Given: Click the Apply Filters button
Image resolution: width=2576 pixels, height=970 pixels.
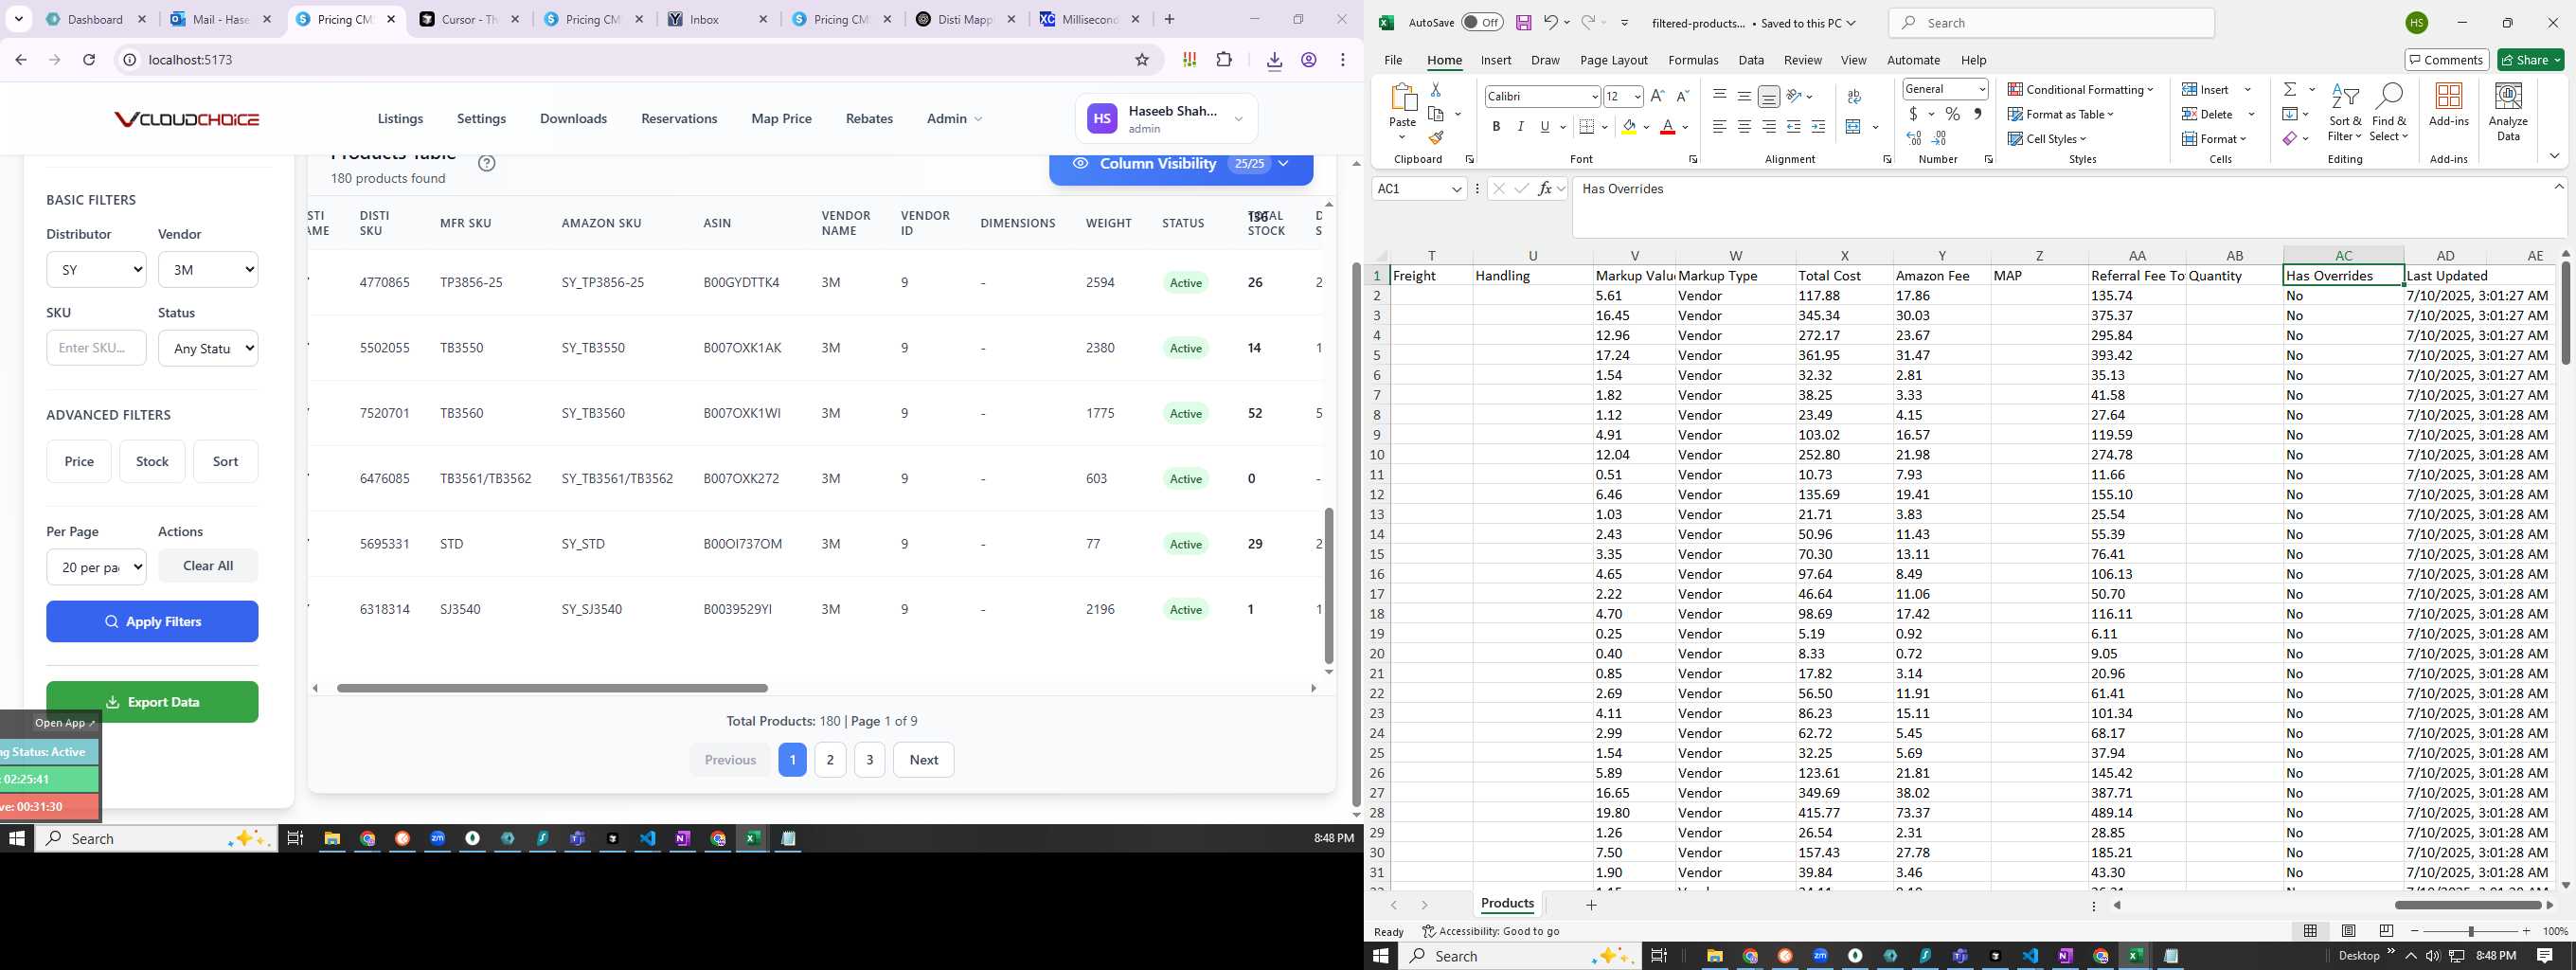Looking at the screenshot, I should click(152, 621).
